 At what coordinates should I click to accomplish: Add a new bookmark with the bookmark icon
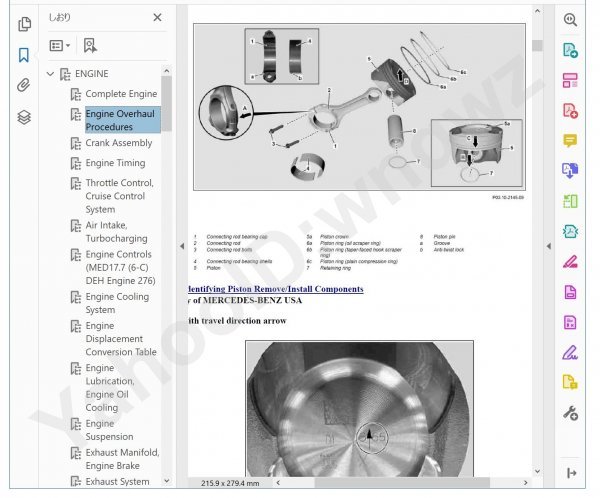[90, 46]
